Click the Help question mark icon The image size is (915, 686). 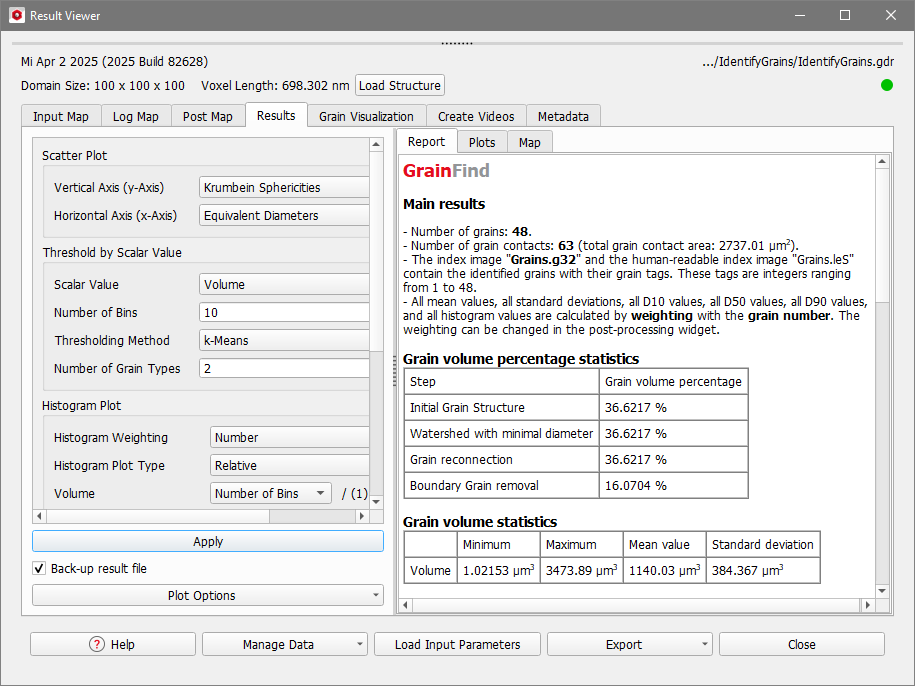coord(96,644)
